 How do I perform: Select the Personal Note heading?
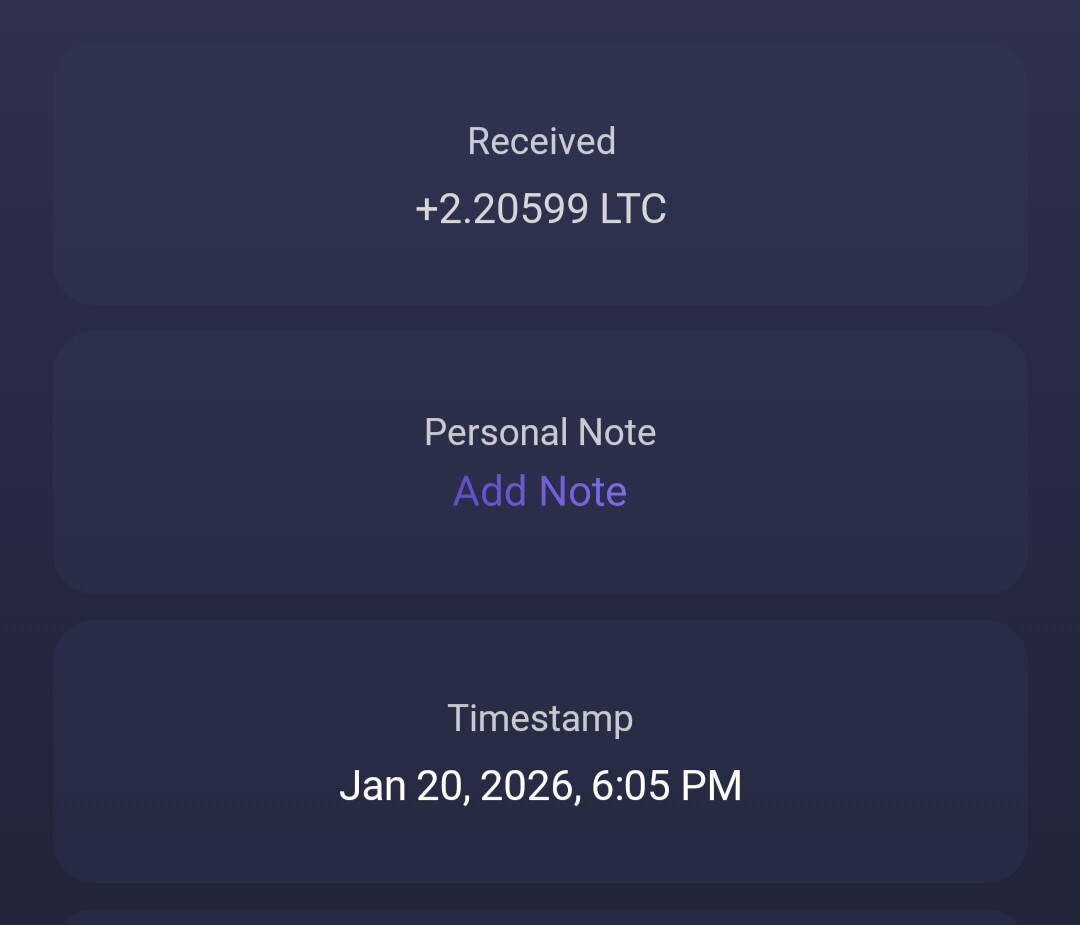(540, 432)
